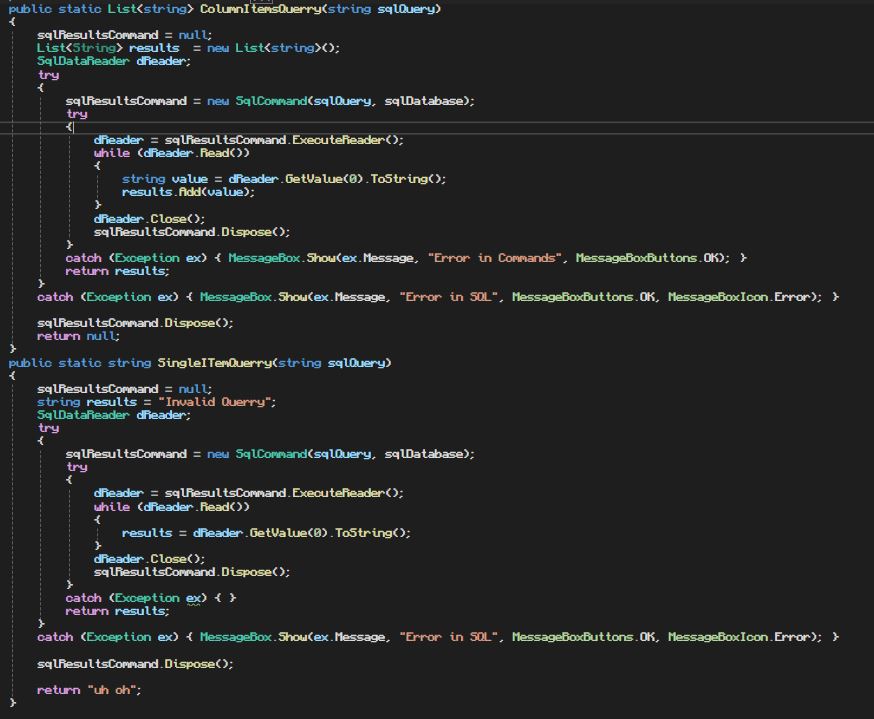The width and height of the screenshot is (874, 719).
Task: Click the results.Add(value); statement
Action: pyautogui.click(x=188, y=192)
